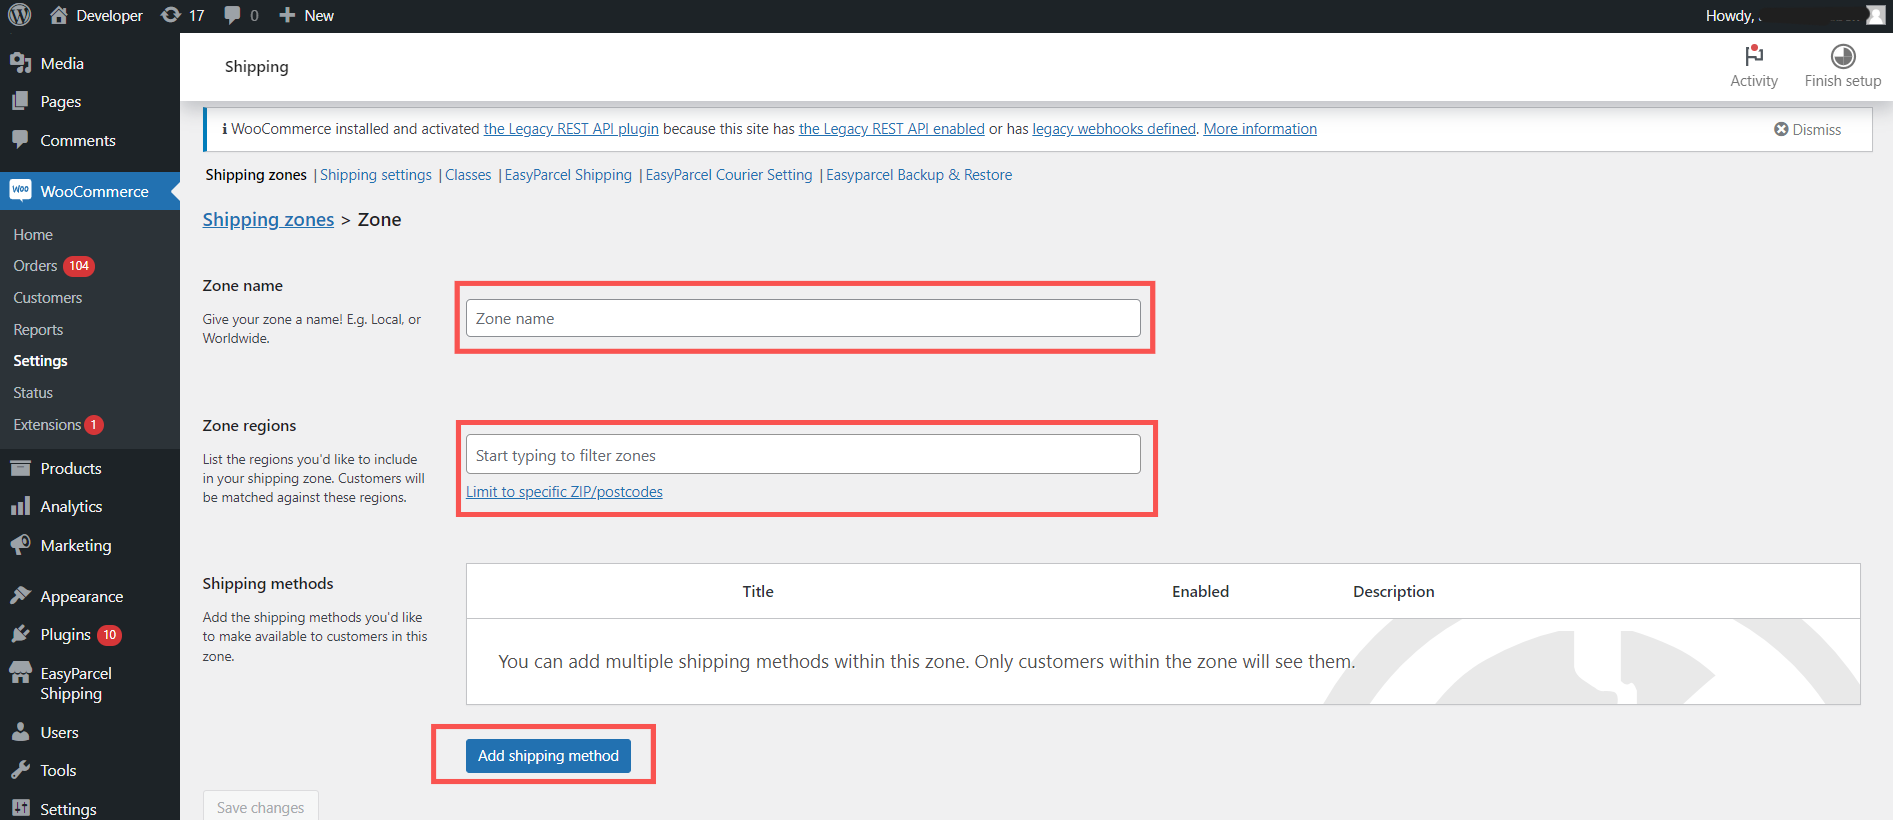Open the Orders submenu item
The height and width of the screenshot is (820, 1893).
(x=35, y=266)
